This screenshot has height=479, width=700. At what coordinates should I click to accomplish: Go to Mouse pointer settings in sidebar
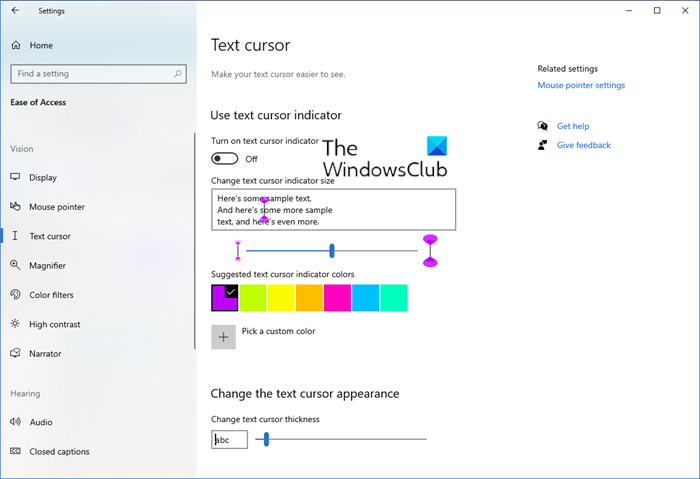coord(57,207)
